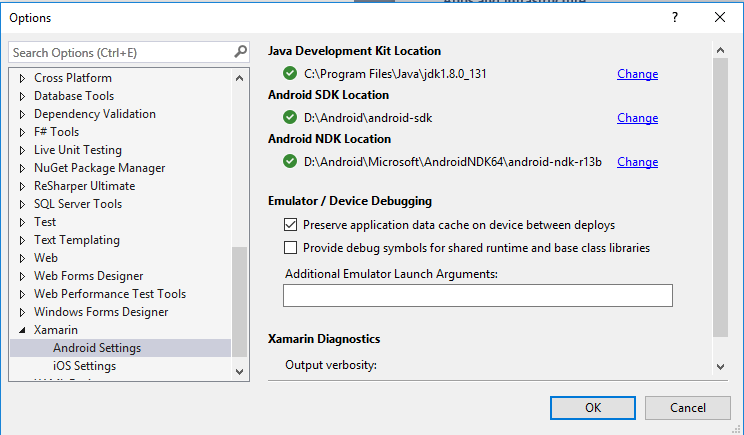The width and height of the screenshot is (744, 435).
Task: Confirm settings with OK button
Action: point(593,408)
